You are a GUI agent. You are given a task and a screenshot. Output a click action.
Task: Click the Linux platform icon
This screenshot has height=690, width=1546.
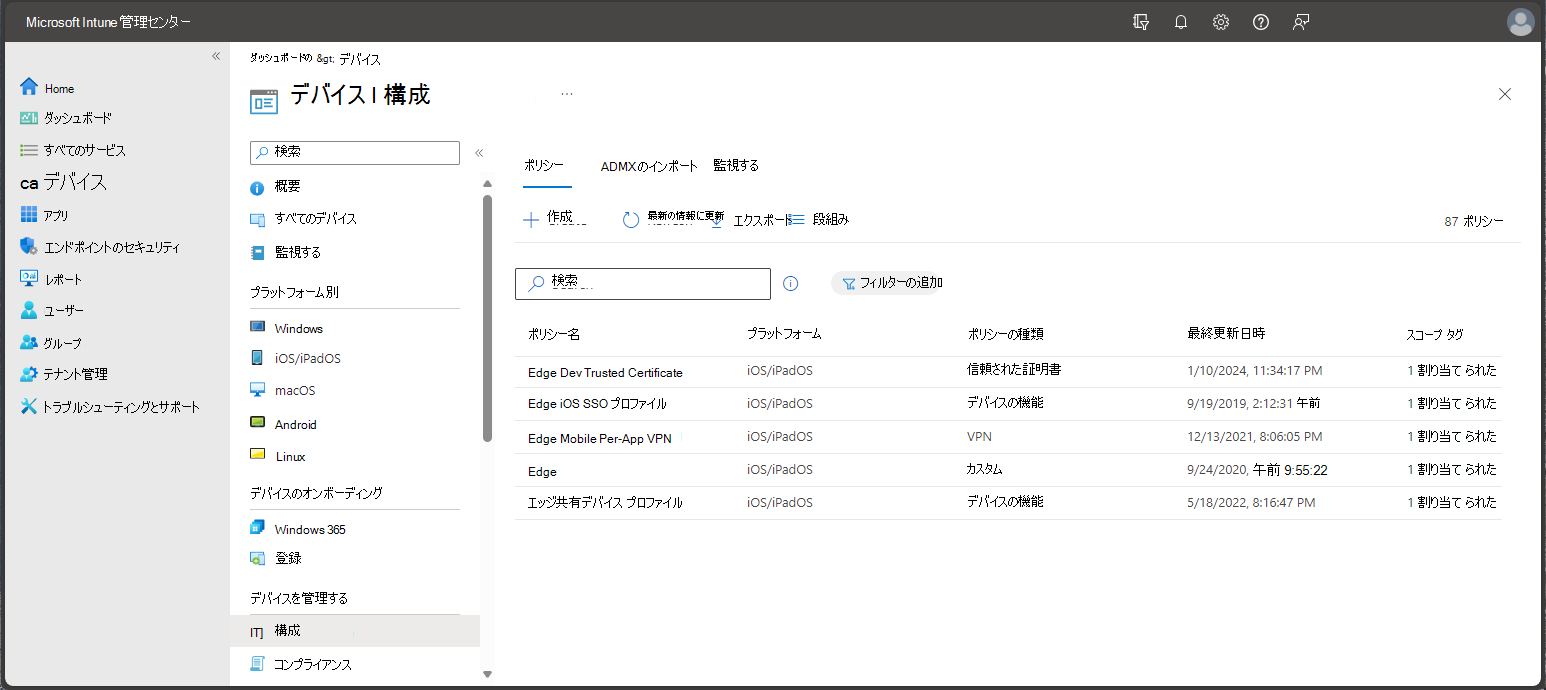click(257, 455)
